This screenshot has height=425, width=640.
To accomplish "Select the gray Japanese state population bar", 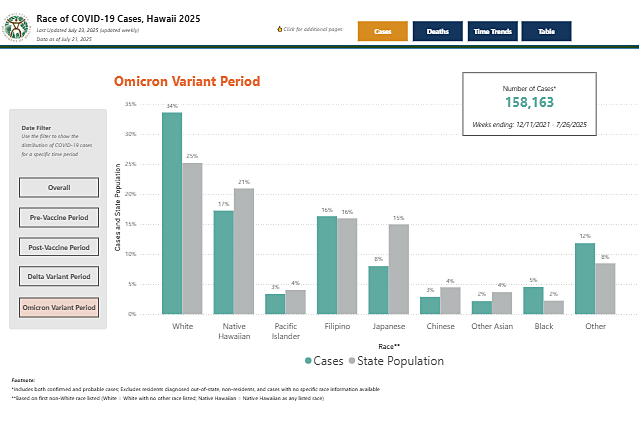I will pos(398,269).
